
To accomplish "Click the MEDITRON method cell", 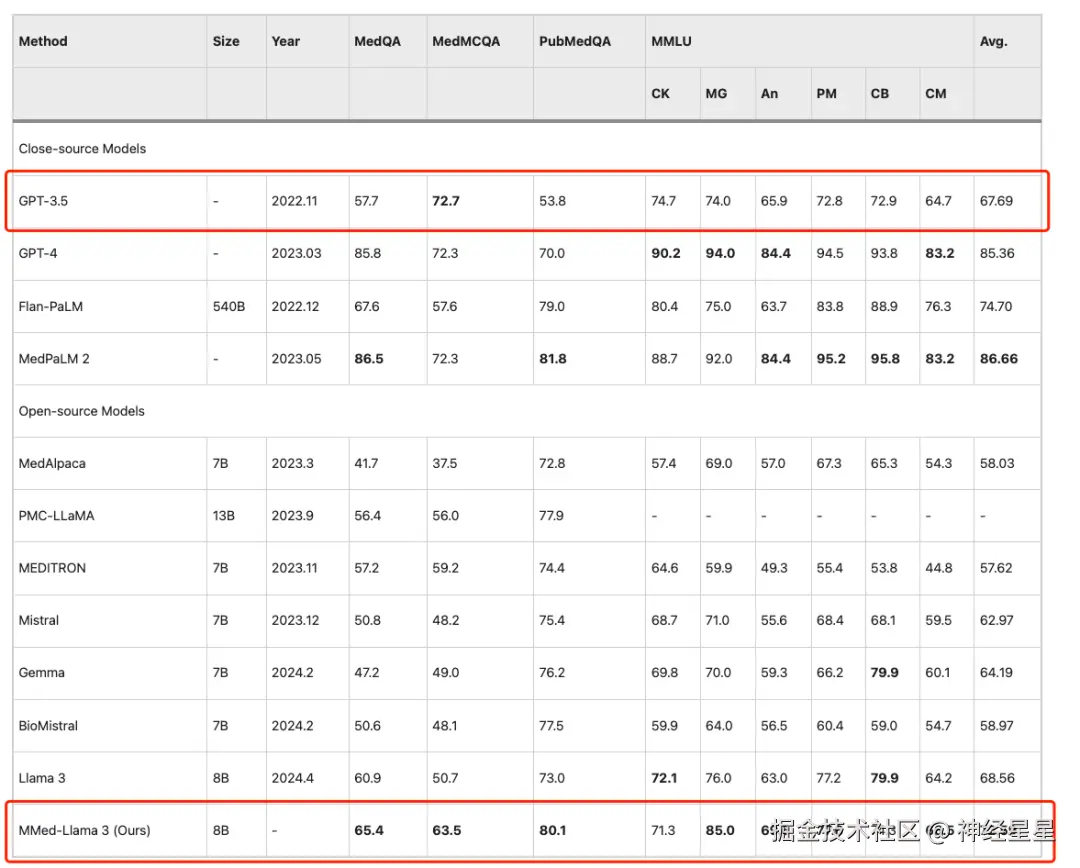I will pos(52,568).
